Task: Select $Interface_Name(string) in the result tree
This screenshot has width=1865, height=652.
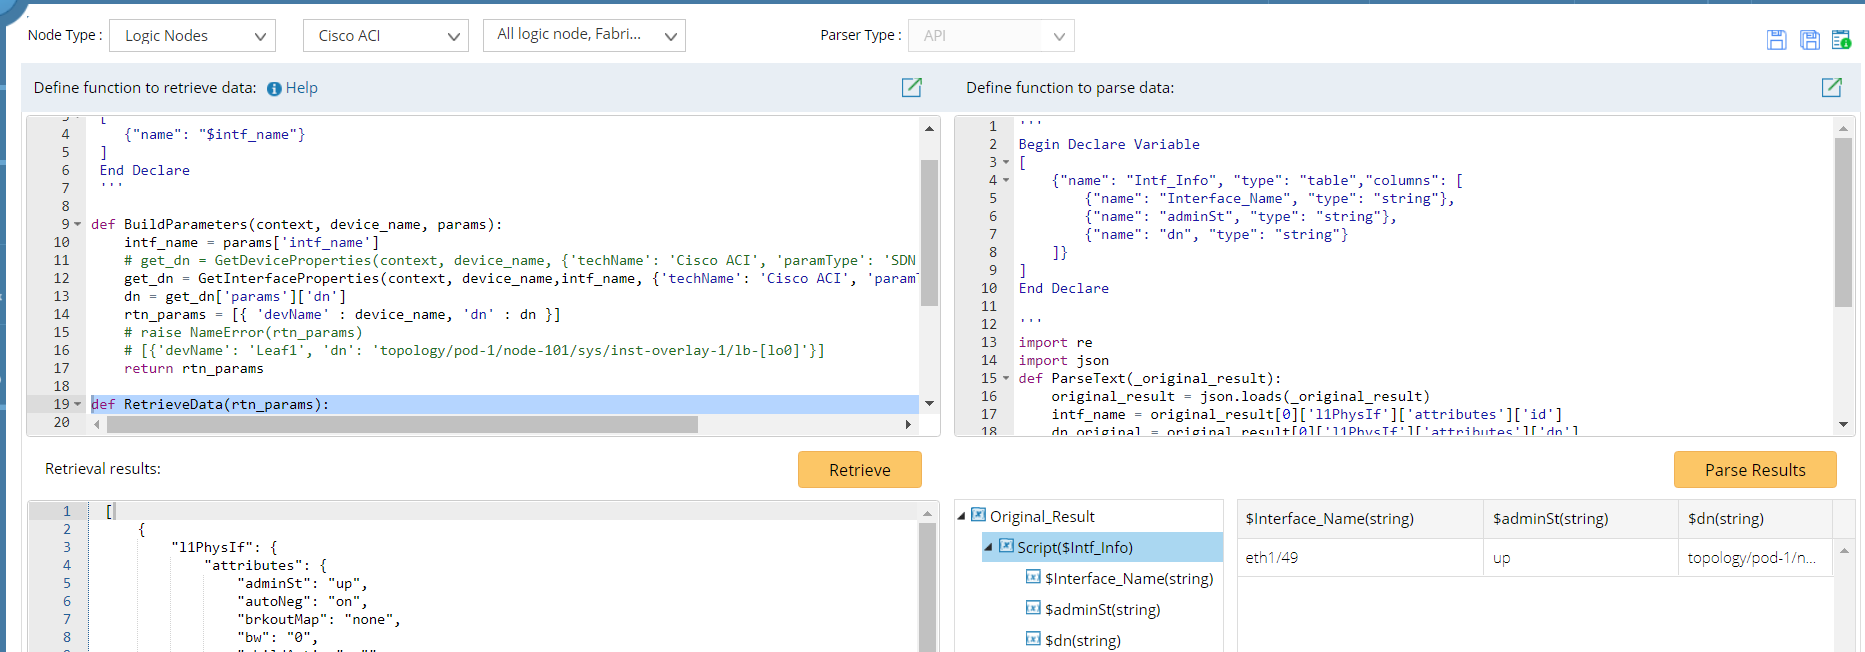Action: pyautogui.click(x=1128, y=578)
